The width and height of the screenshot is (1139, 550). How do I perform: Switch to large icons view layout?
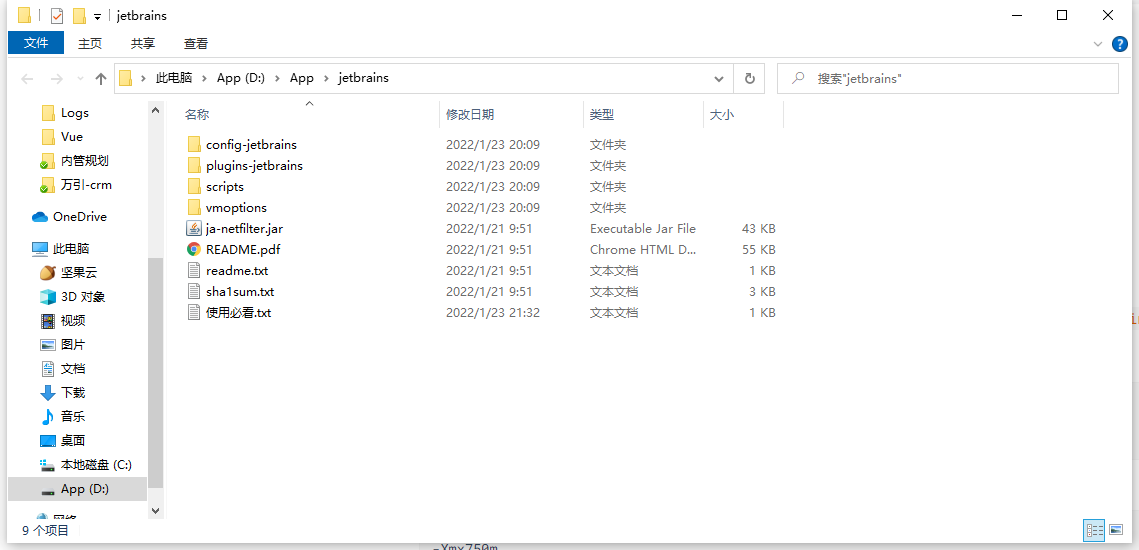pos(1116,530)
